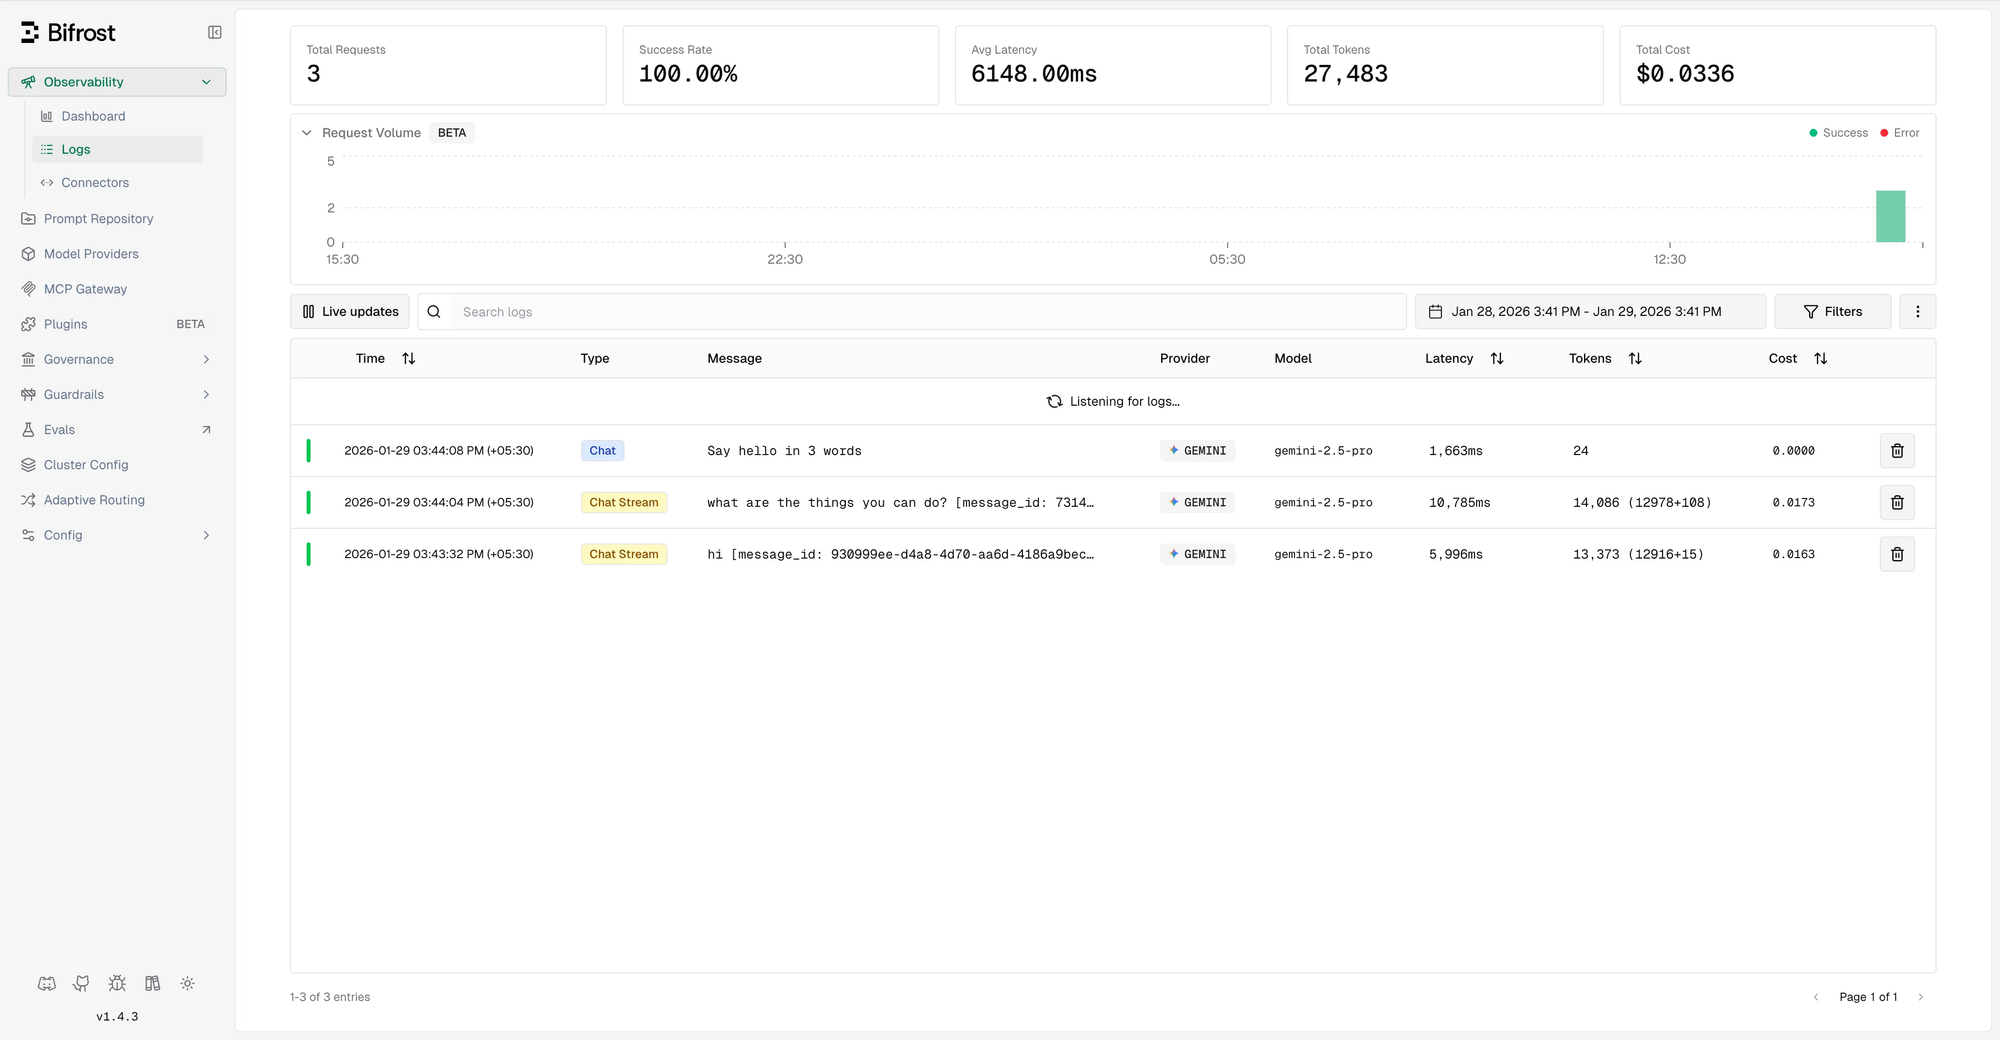Click the bug report icon
This screenshot has height=1040, width=2000.
[117, 984]
